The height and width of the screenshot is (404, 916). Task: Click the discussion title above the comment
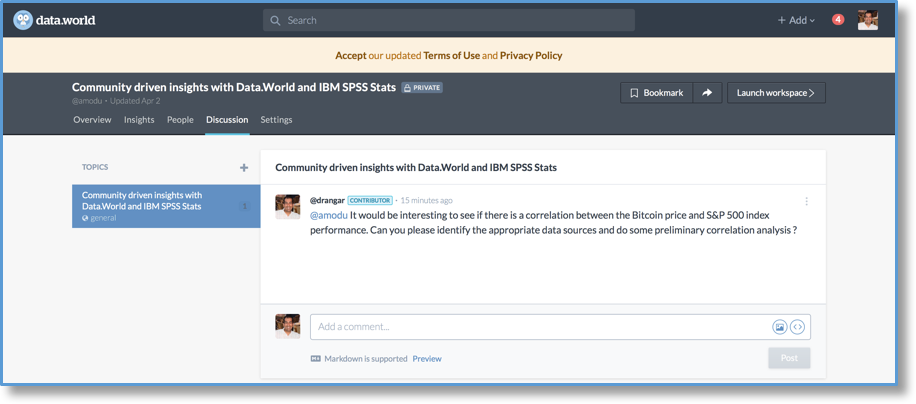416,168
